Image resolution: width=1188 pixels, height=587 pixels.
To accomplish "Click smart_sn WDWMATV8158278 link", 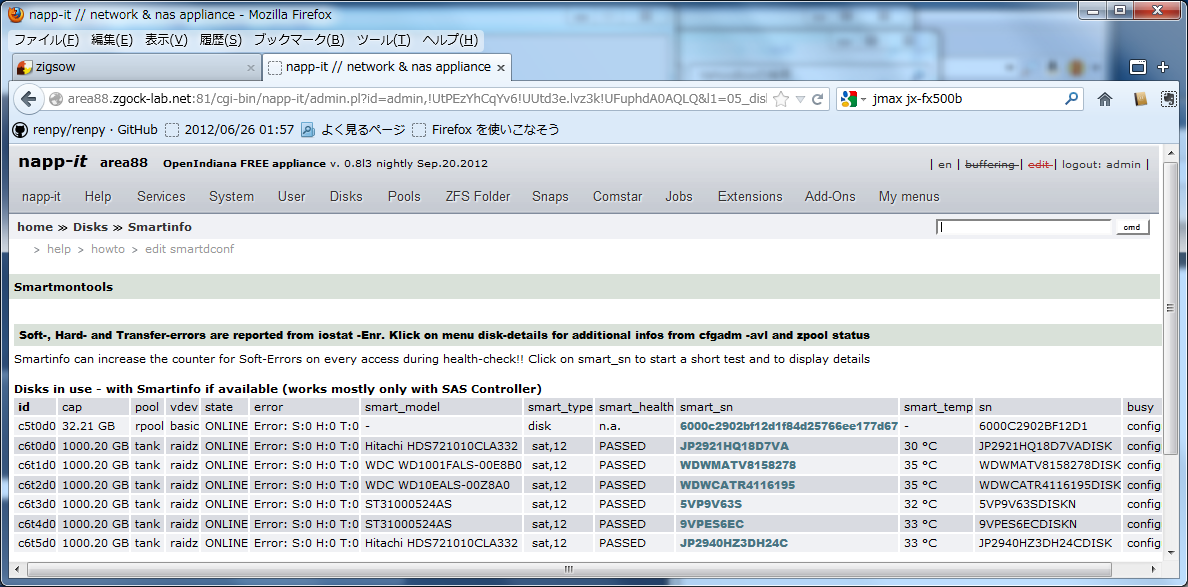I will click(x=738, y=464).
